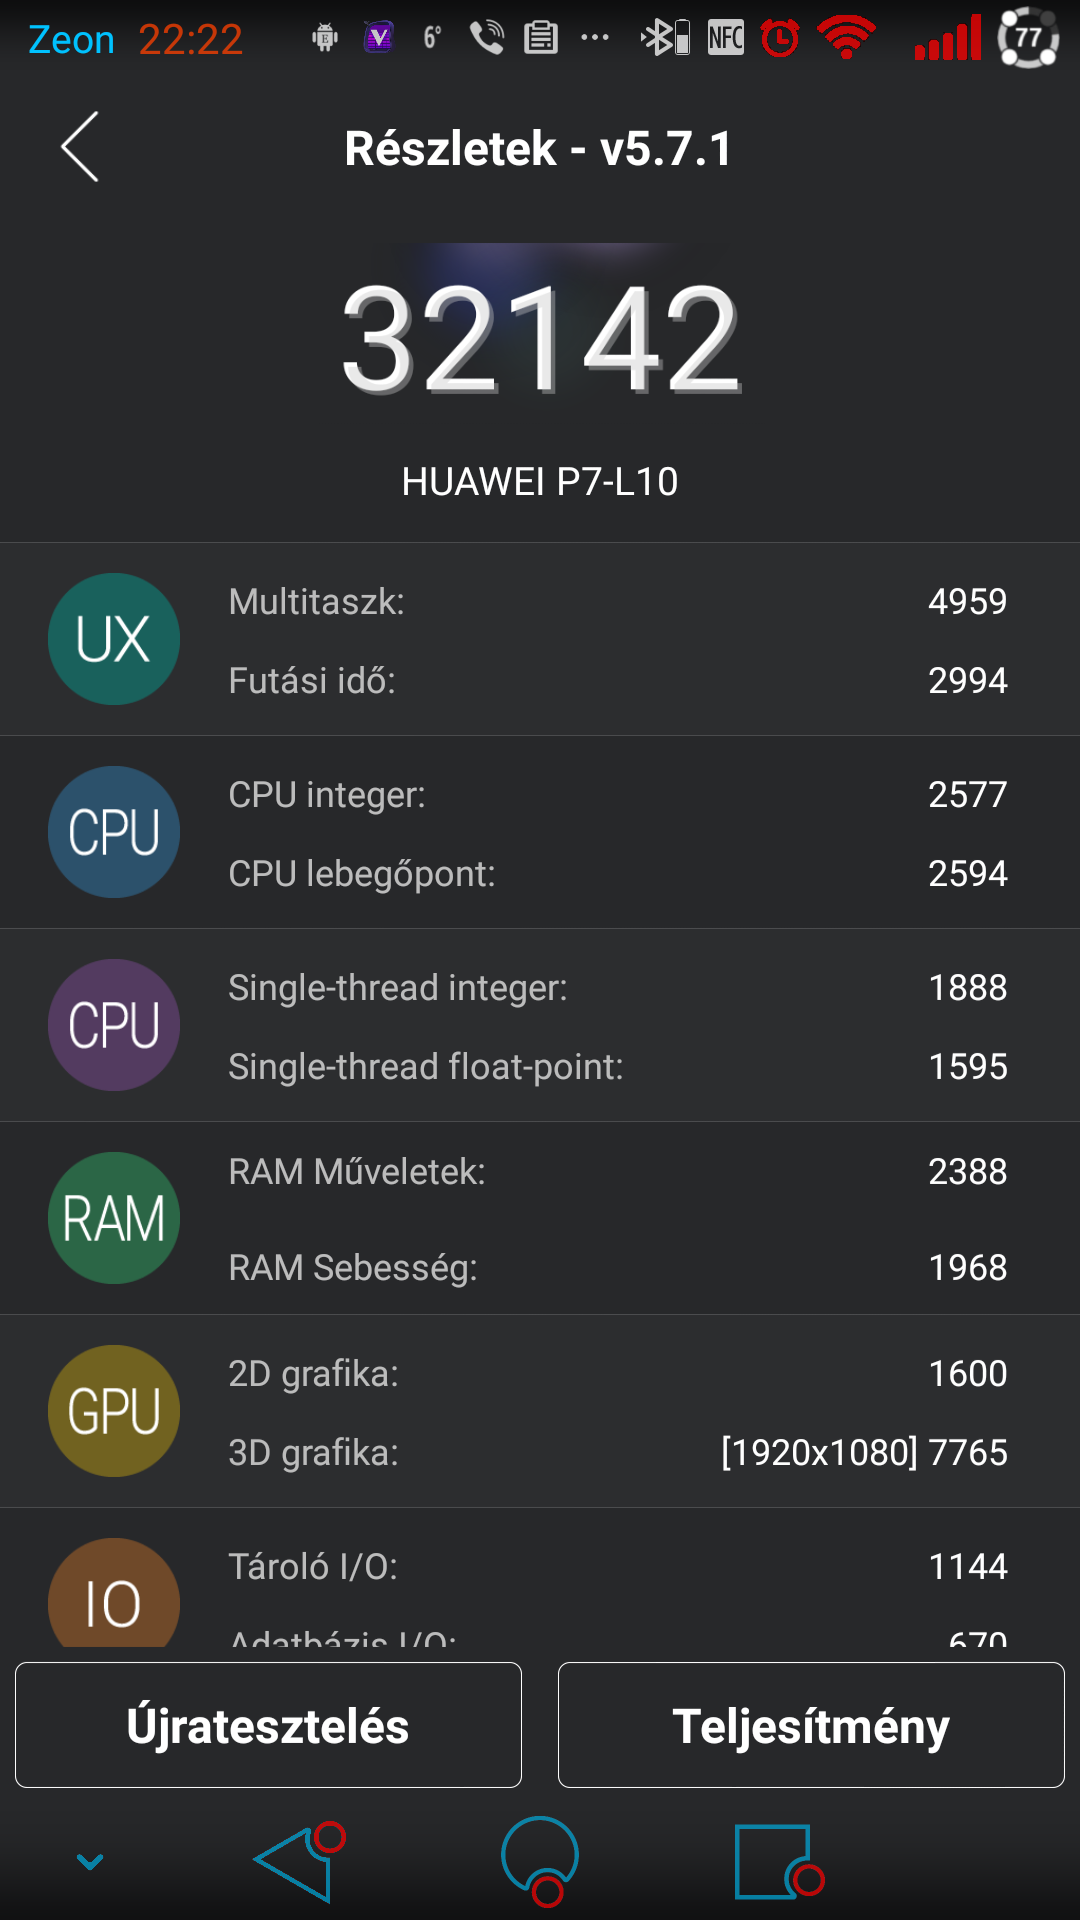Tap the green RAM category icon
The image size is (1080, 1920).
coord(114,1218)
